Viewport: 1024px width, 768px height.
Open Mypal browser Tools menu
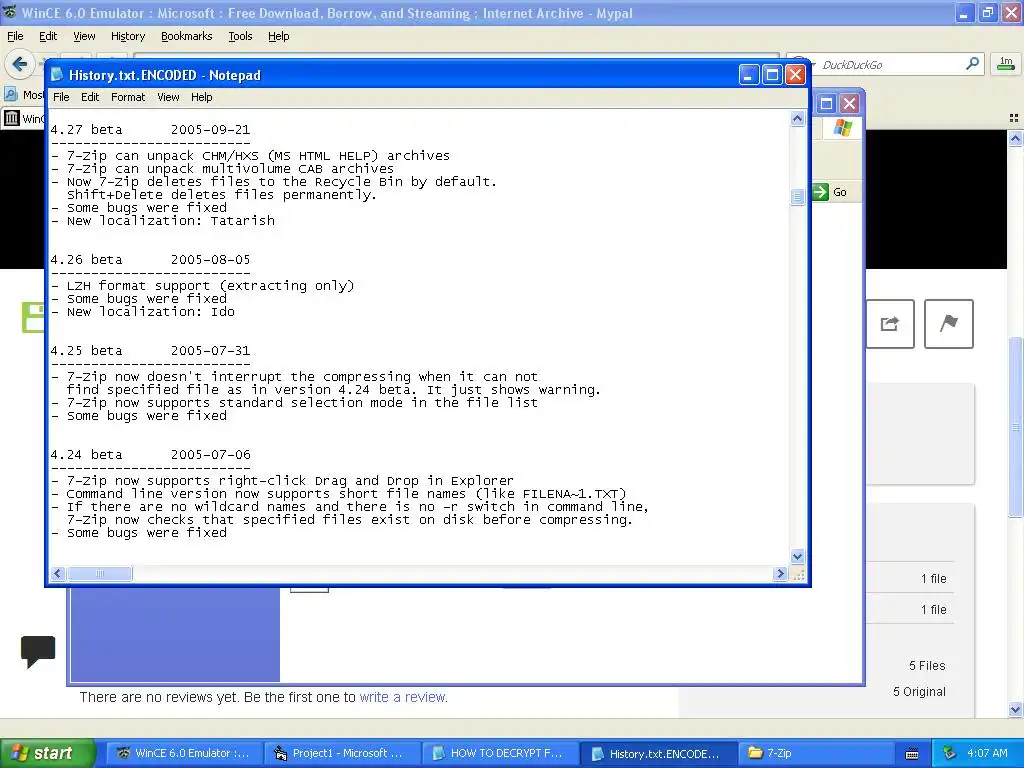(240, 37)
